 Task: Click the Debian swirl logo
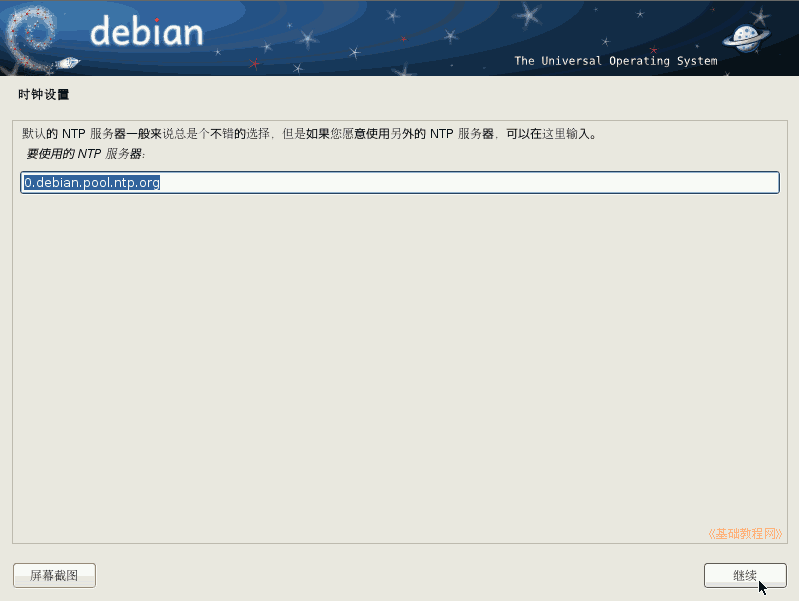pyautogui.click(x=31, y=38)
